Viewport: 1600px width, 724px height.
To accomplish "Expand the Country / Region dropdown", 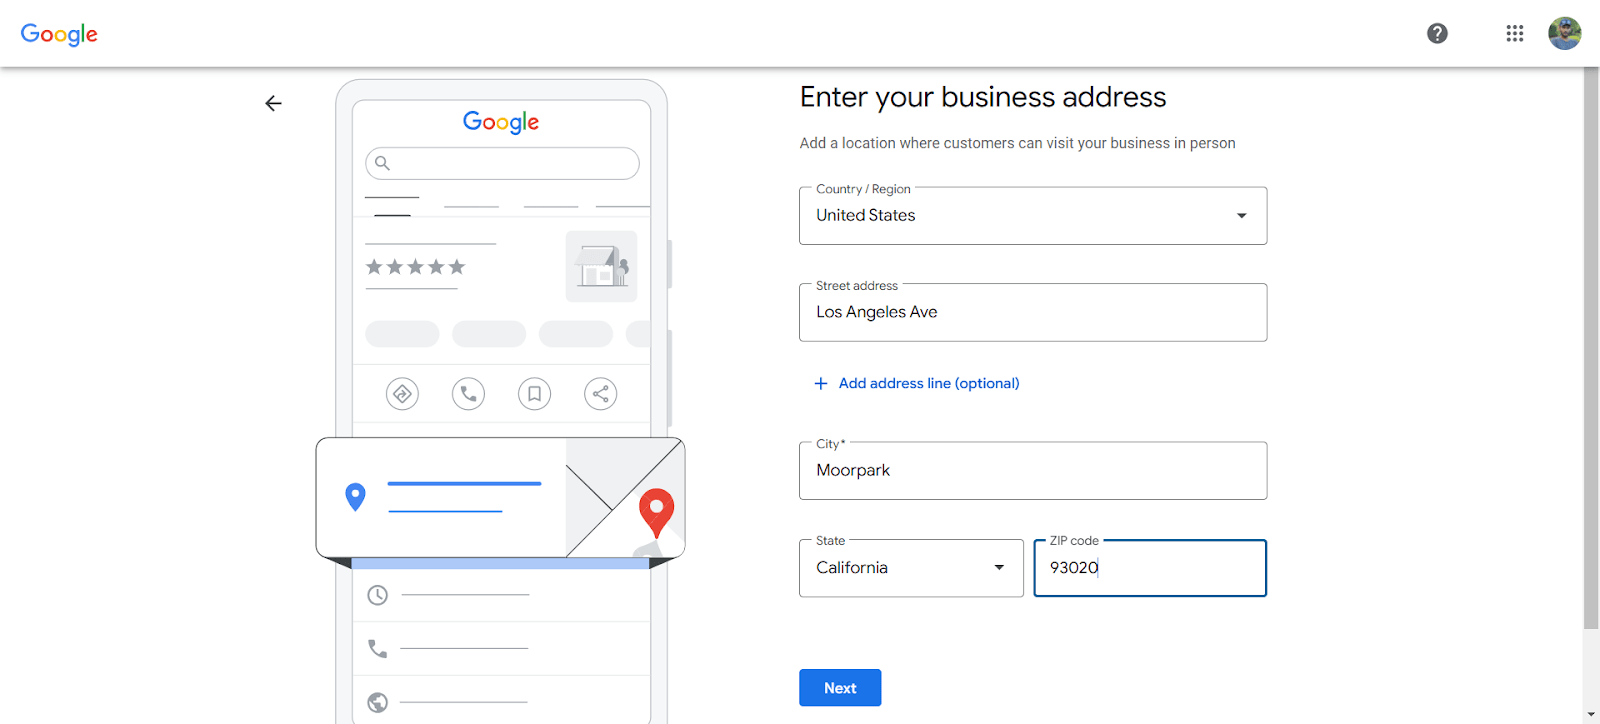I will click(x=1033, y=215).
